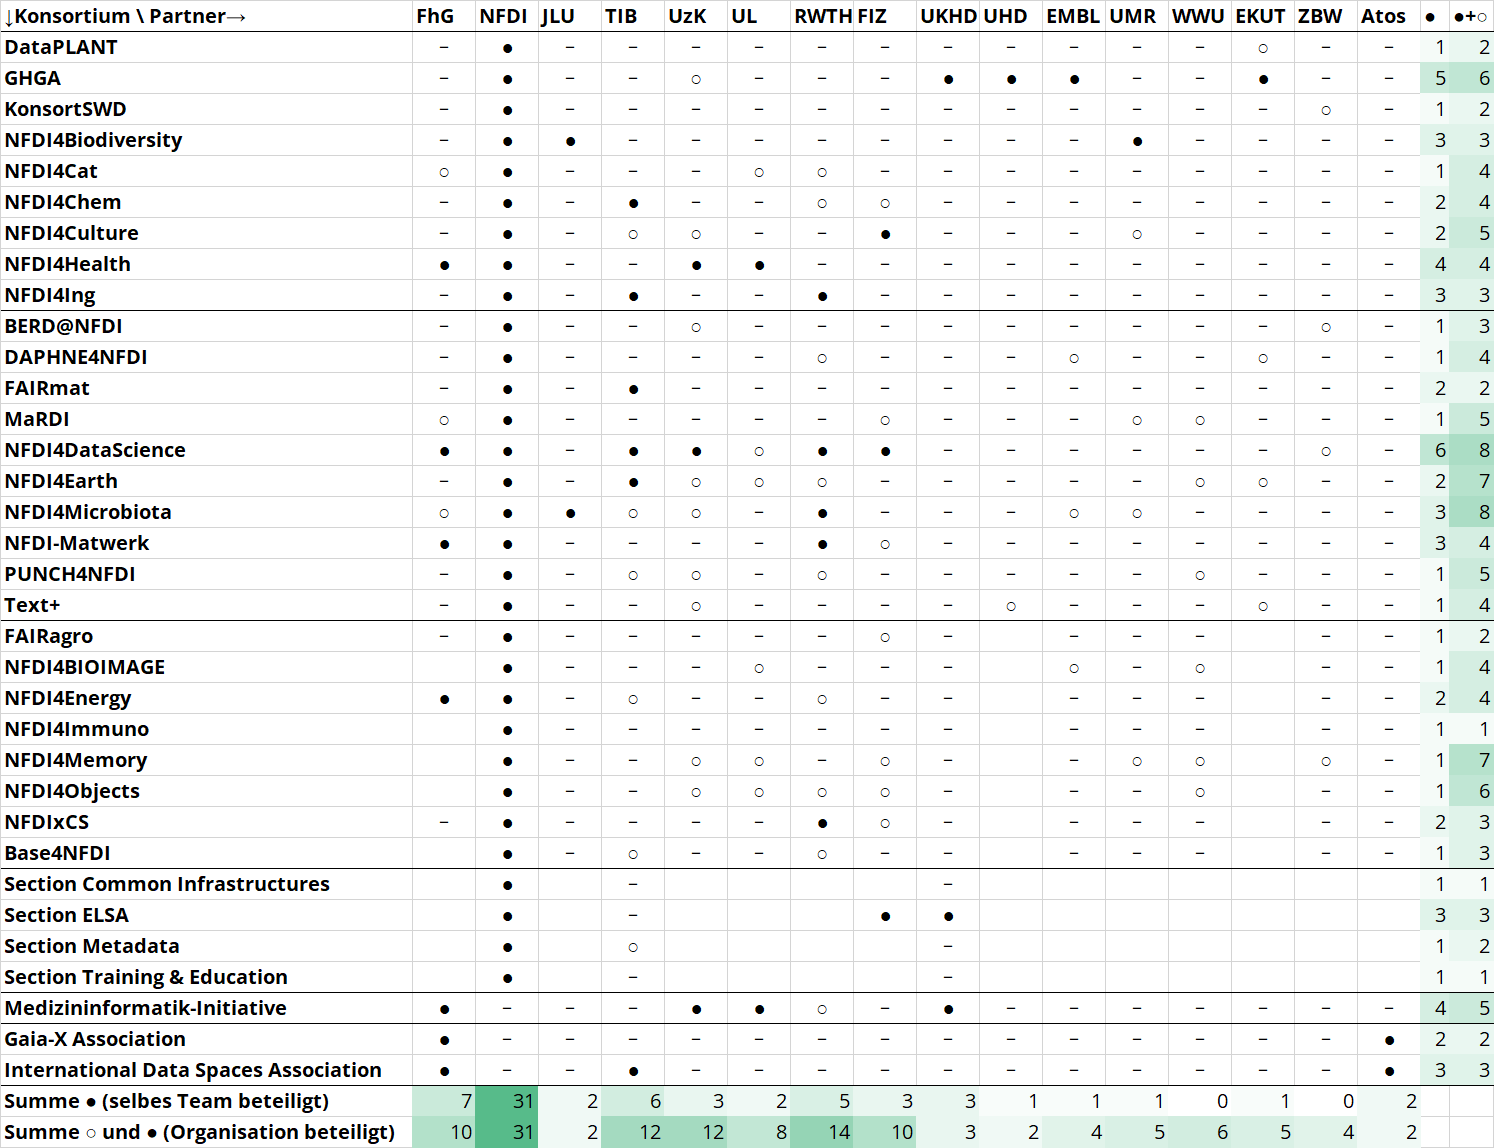Select 'DAPHNE4NFDI' in the first column
Image resolution: width=1494 pixels, height=1148 pixels.
pyautogui.click(x=76, y=357)
